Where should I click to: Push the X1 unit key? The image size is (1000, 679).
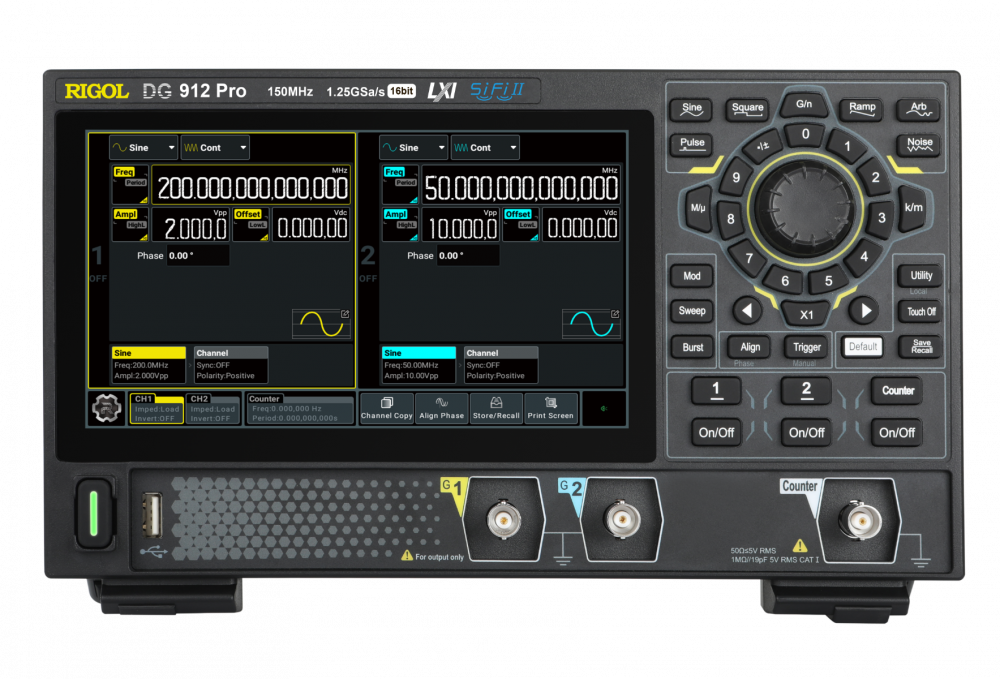point(807,315)
